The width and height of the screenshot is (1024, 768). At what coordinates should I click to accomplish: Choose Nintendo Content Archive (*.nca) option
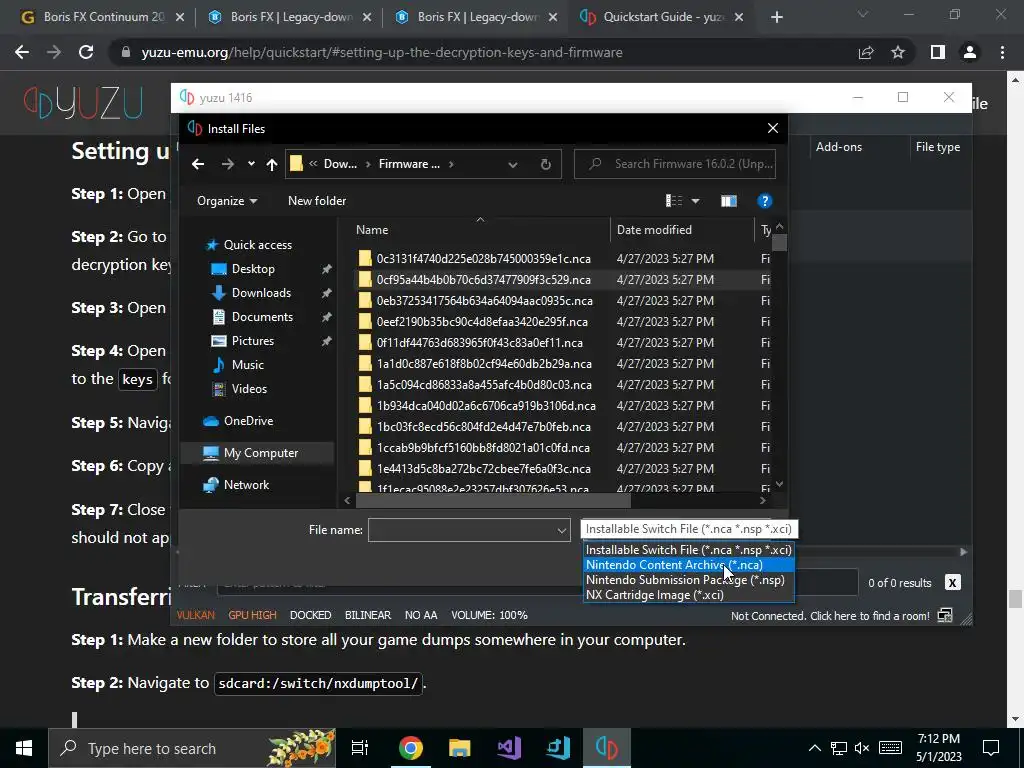tap(688, 565)
